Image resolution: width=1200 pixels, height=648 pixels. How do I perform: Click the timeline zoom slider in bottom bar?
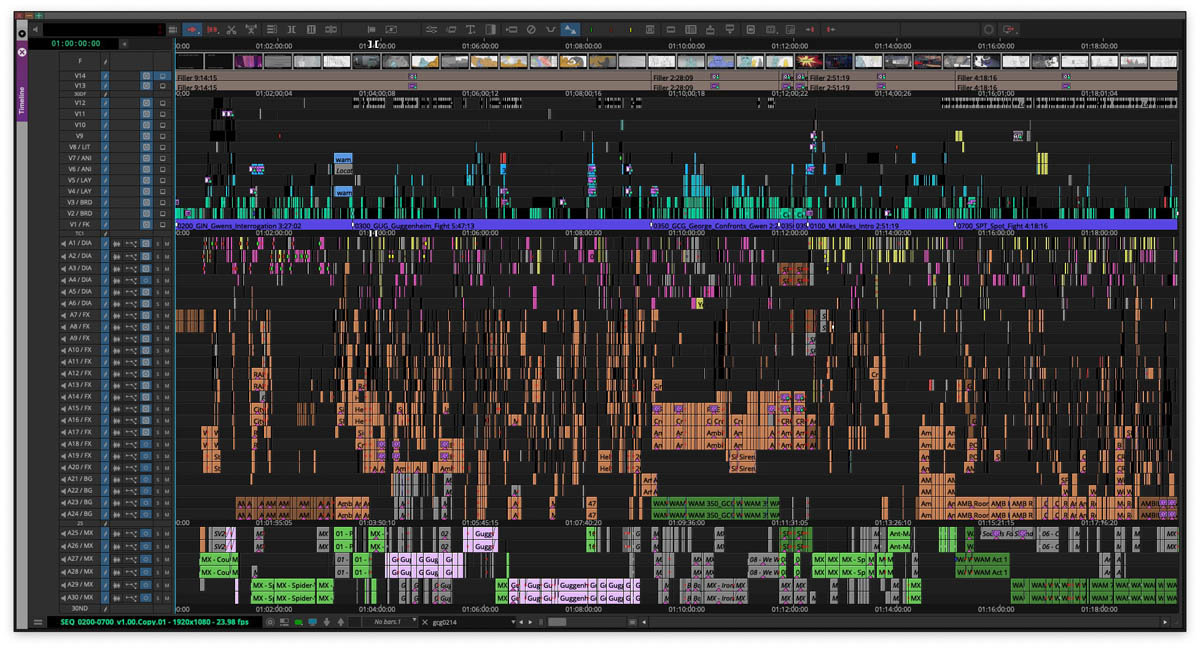557,622
